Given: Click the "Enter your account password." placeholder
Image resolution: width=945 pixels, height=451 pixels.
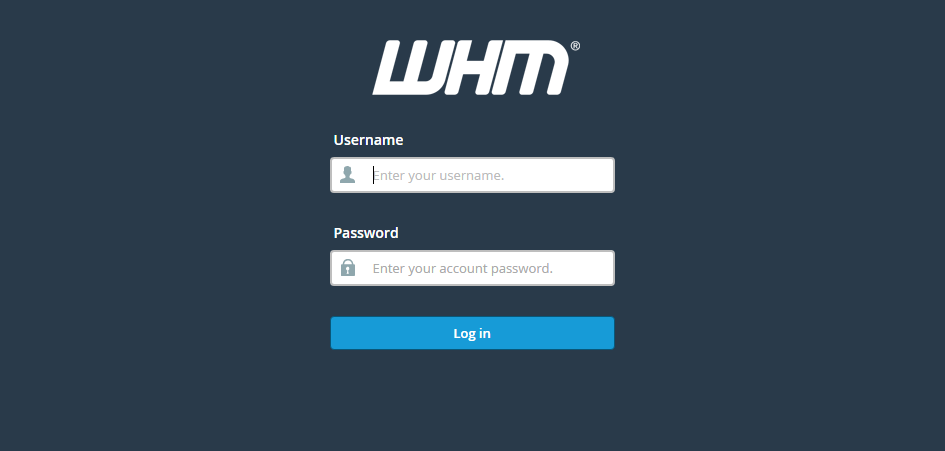Looking at the screenshot, I should (x=463, y=268).
